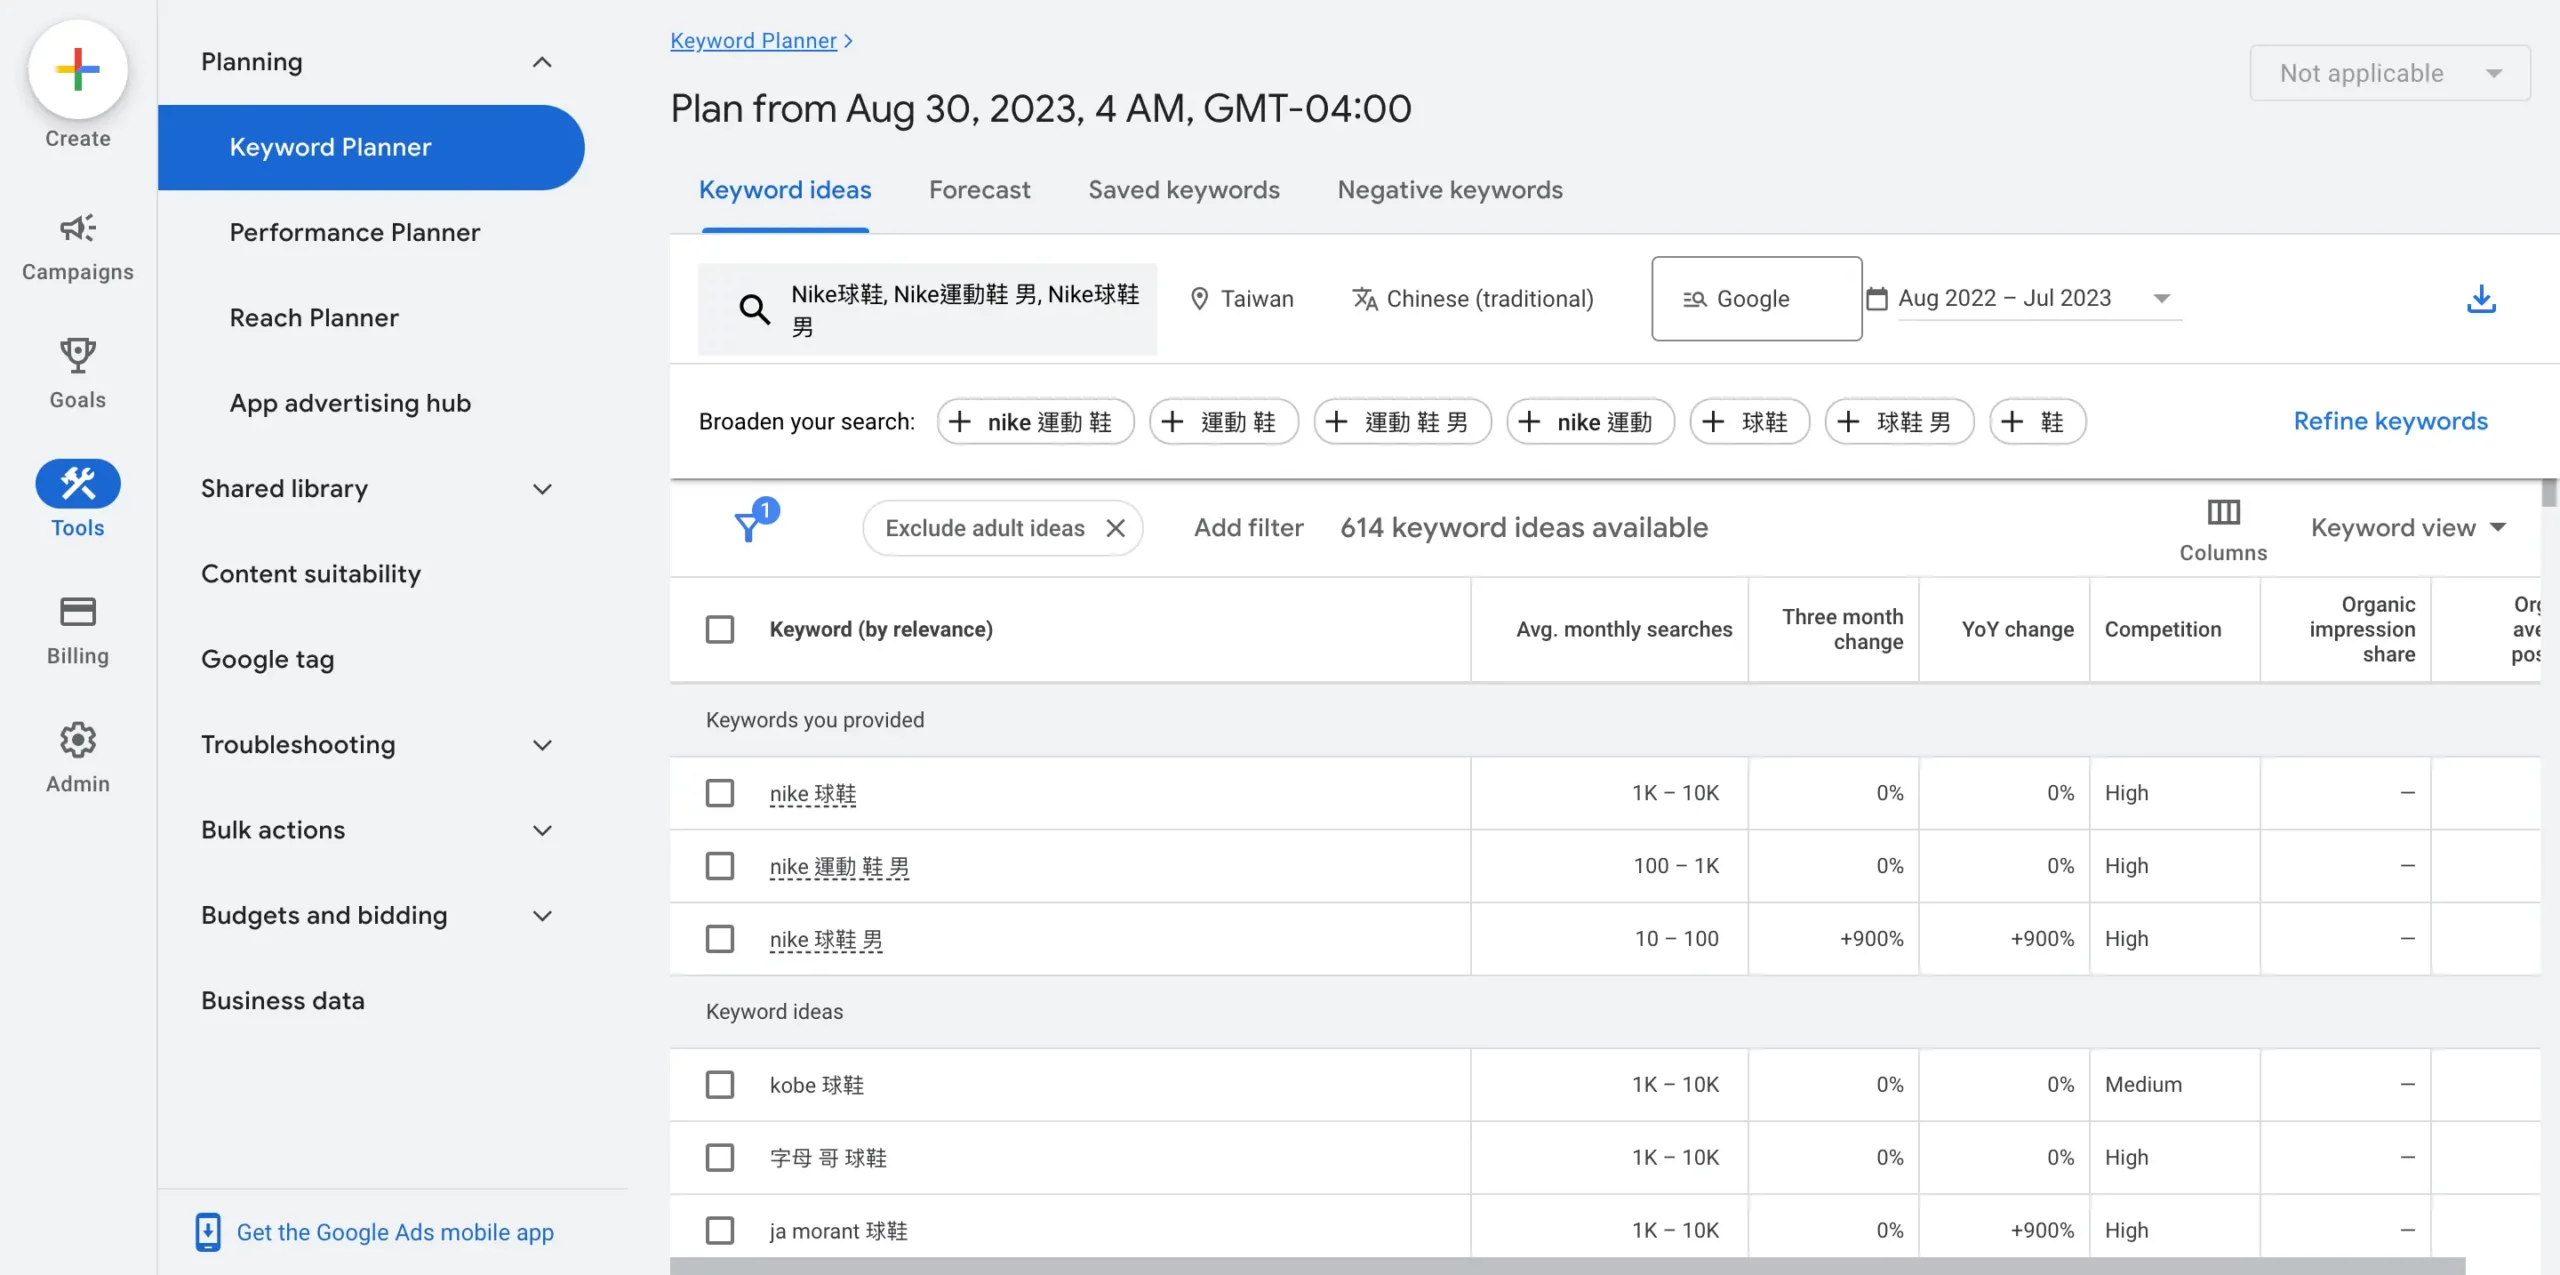2560x1275 pixels.
Task: Click the calendar date icon
Action: click(1877, 299)
